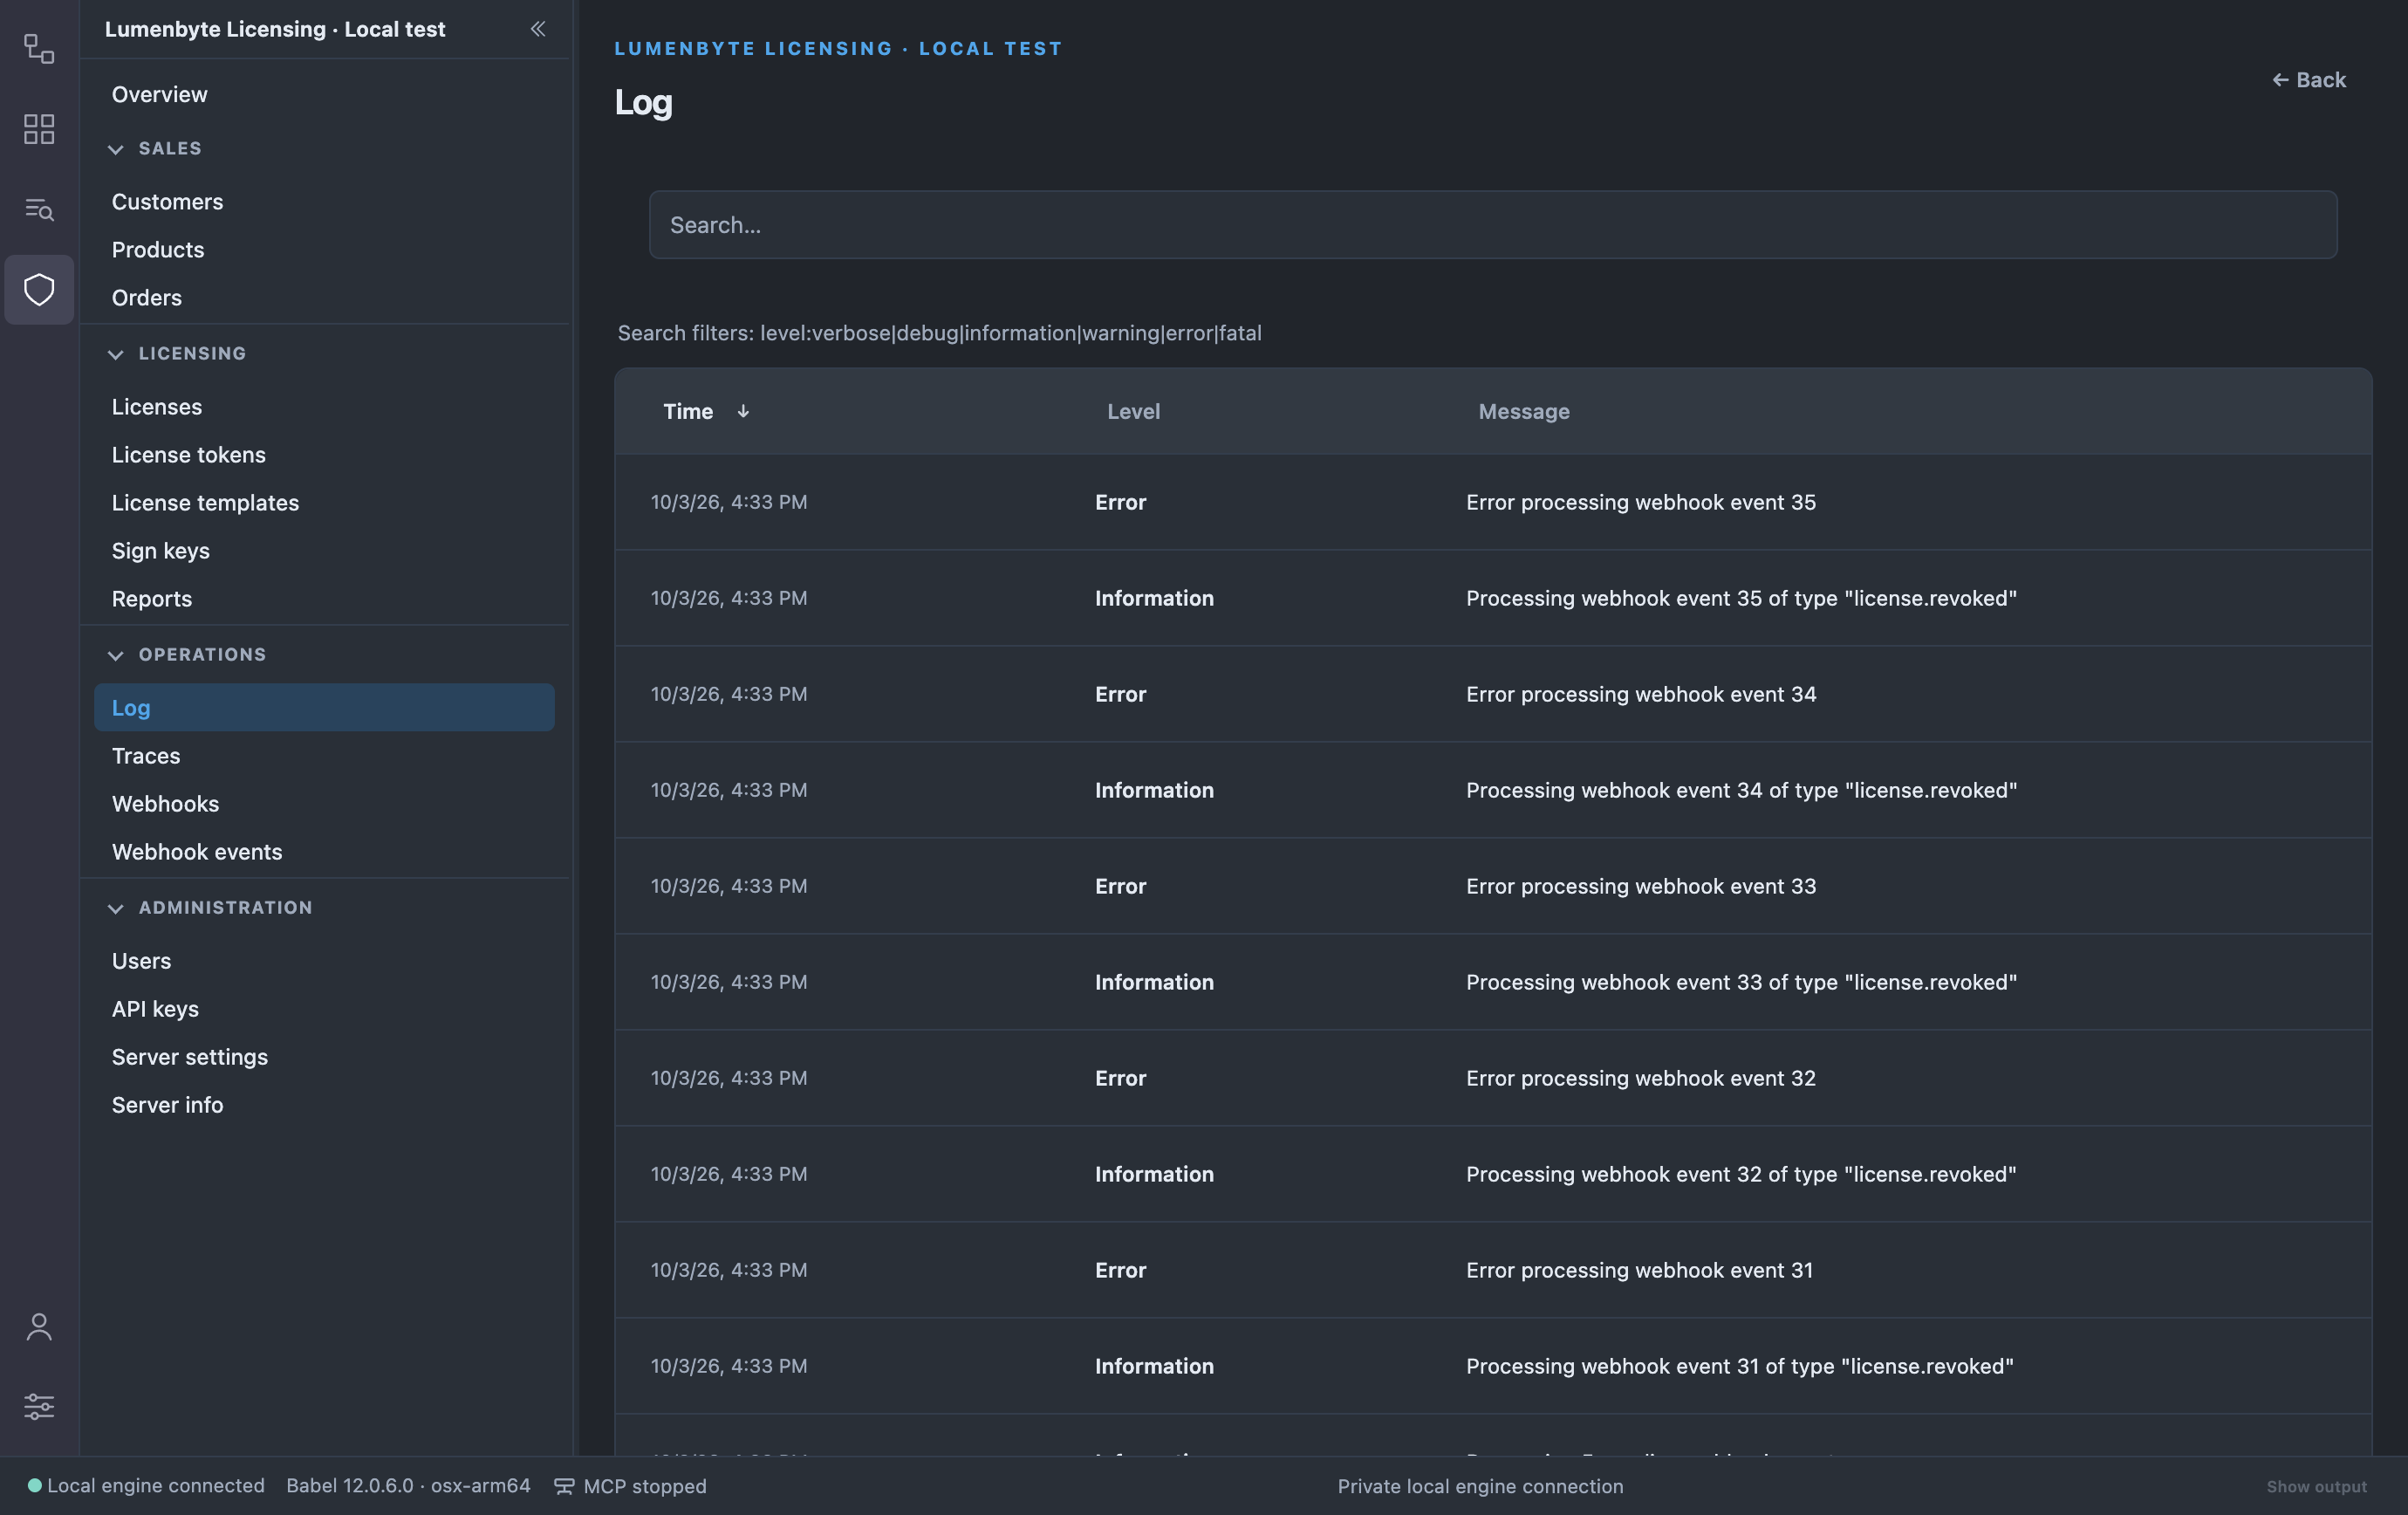Click the Search filters level text

[939, 333]
